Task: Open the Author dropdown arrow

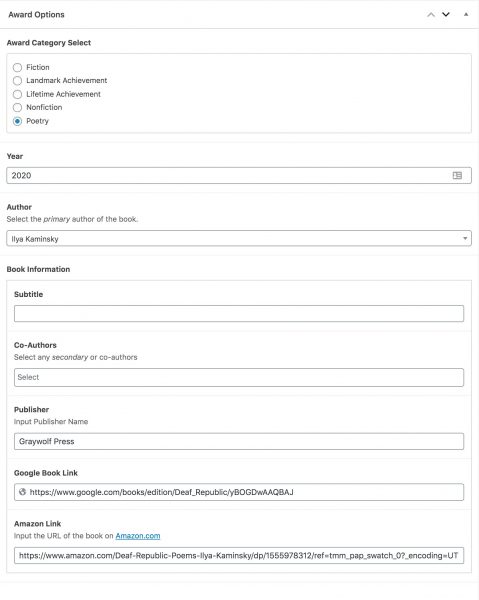Action: coord(465,238)
